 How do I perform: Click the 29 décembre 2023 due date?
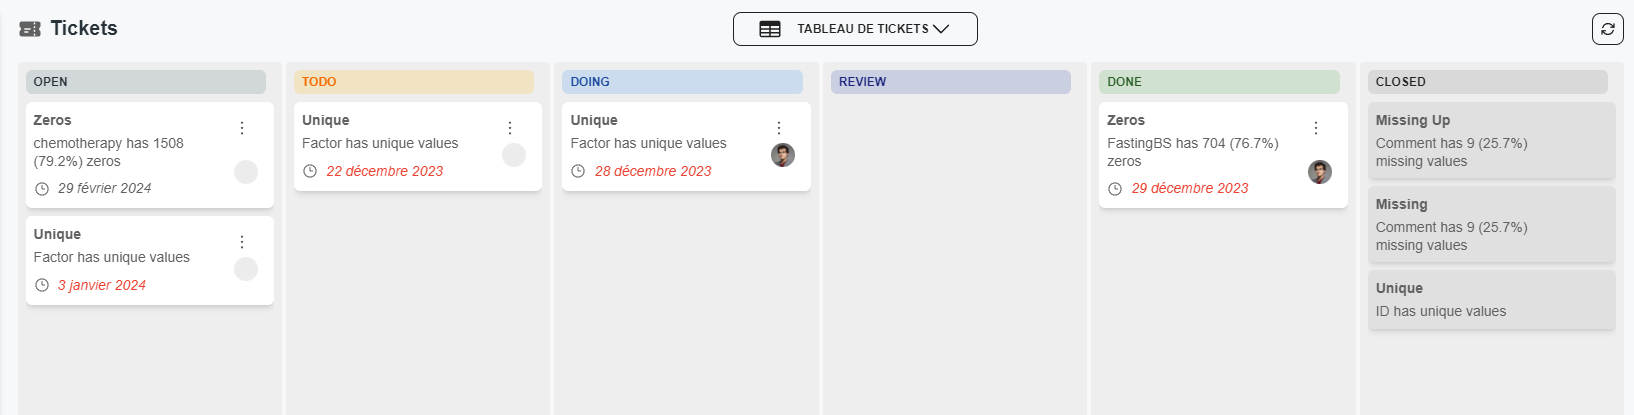click(1190, 188)
